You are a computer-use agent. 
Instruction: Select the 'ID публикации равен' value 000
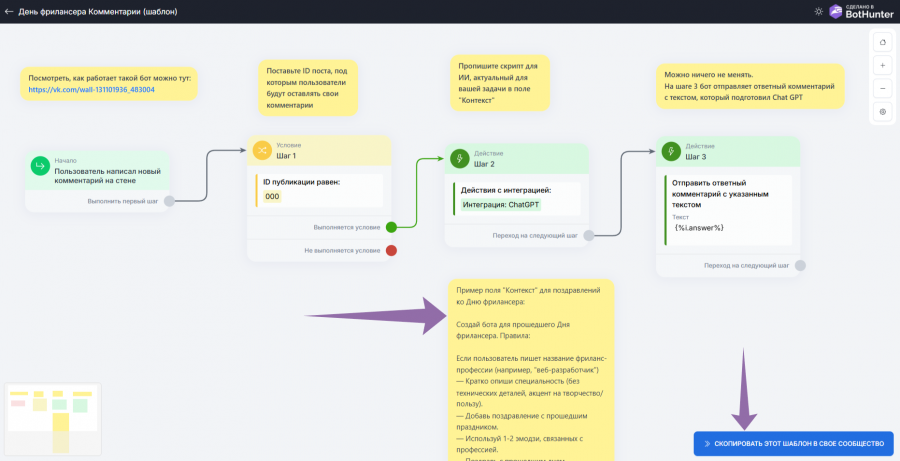tap(272, 196)
